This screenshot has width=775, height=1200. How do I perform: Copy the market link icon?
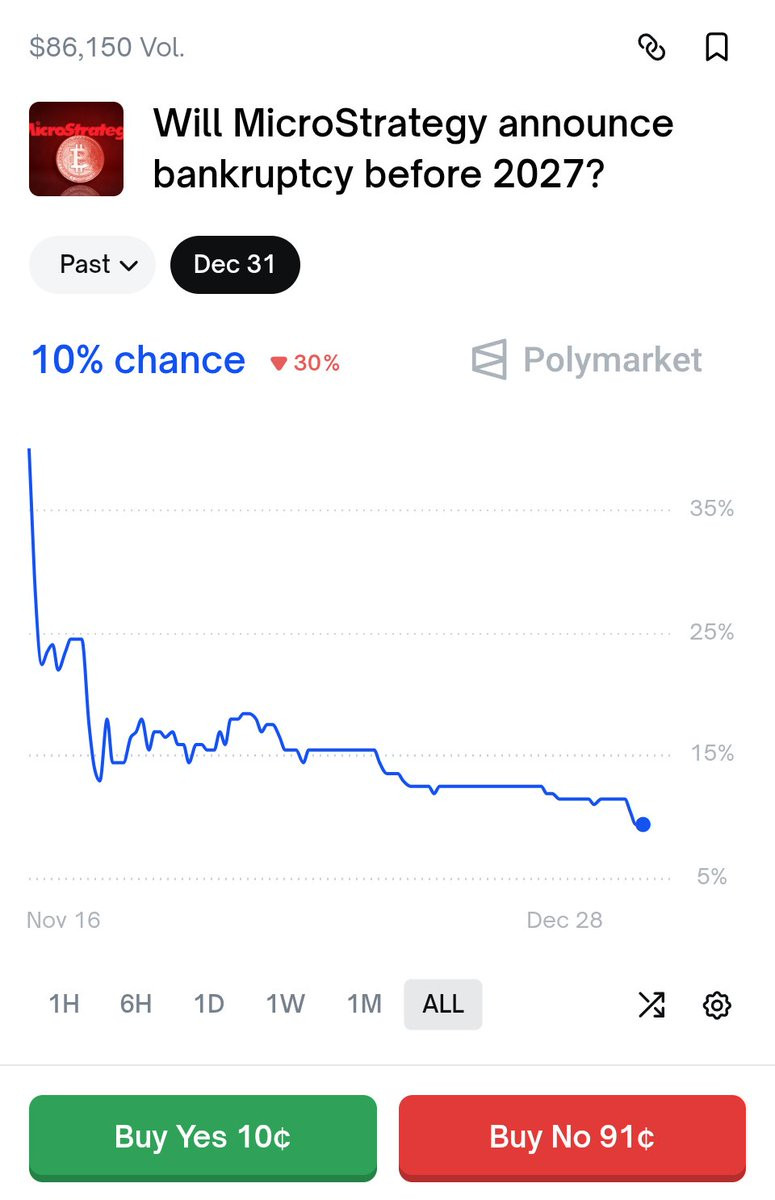651,47
